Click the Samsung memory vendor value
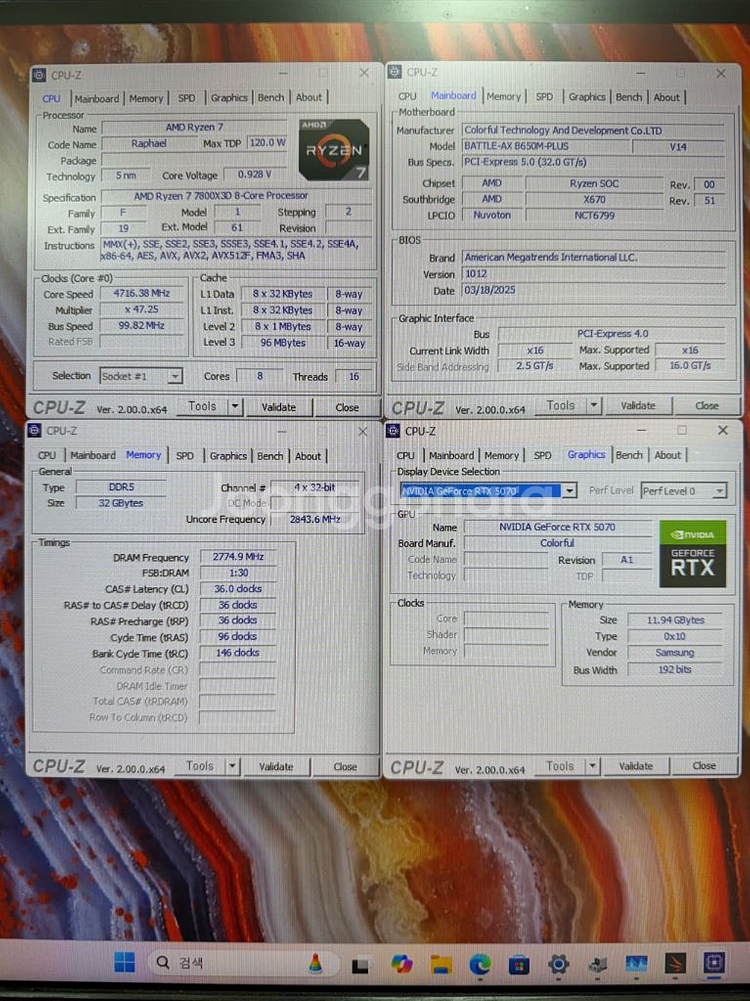Screen dimensions: 750x1001 [x=675, y=652]
